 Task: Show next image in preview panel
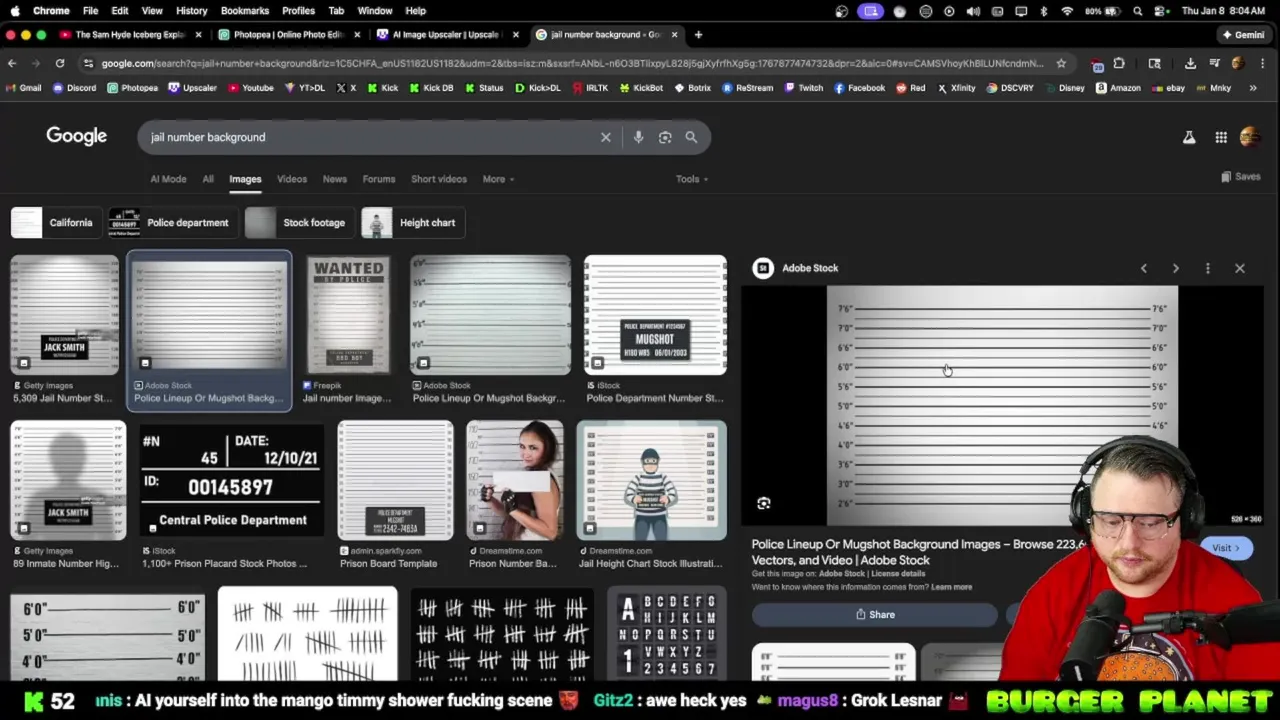point(1176,268)
